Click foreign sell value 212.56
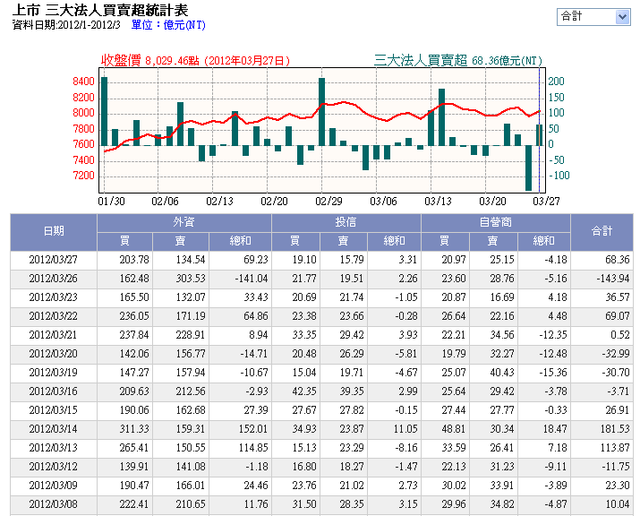The height and width of the screenshot is (516, 640). (191, 391)
